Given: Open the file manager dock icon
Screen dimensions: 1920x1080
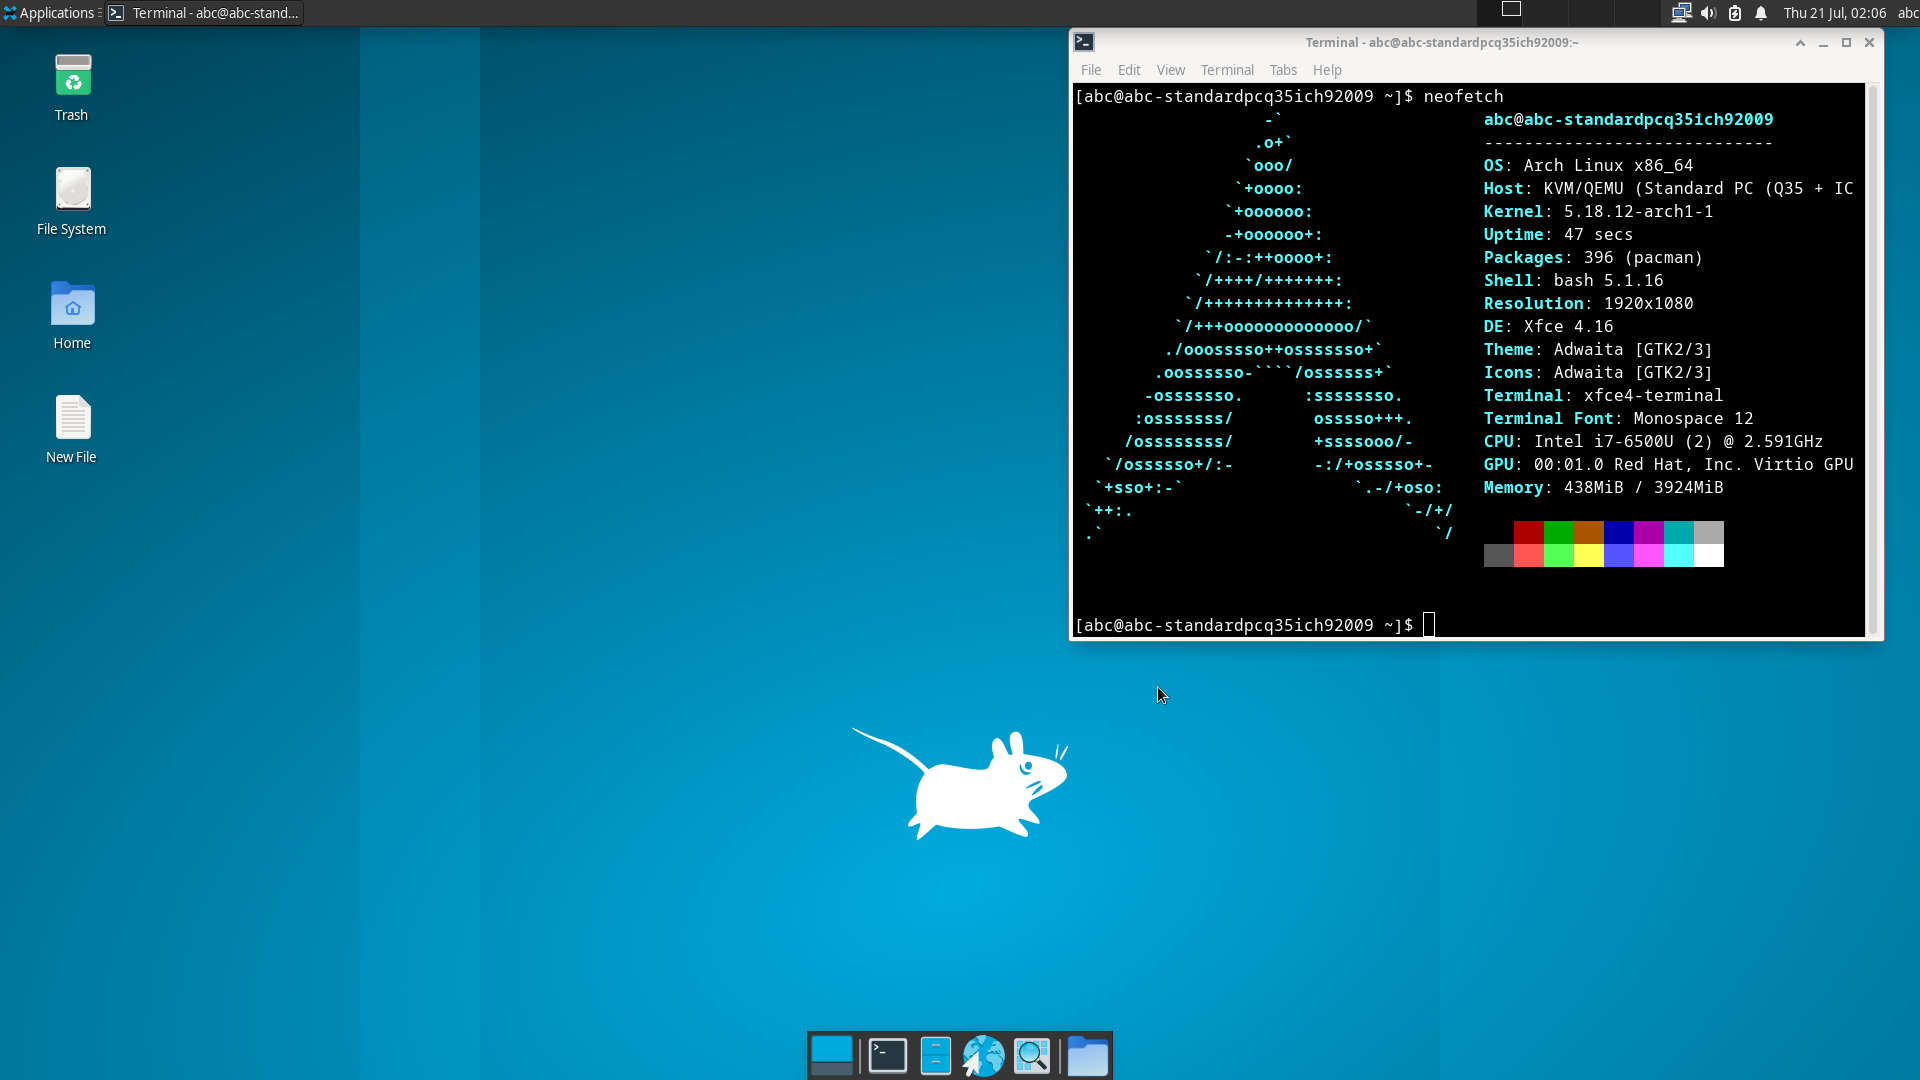Looking at the screenshot, I should [x=935, y=1056].
